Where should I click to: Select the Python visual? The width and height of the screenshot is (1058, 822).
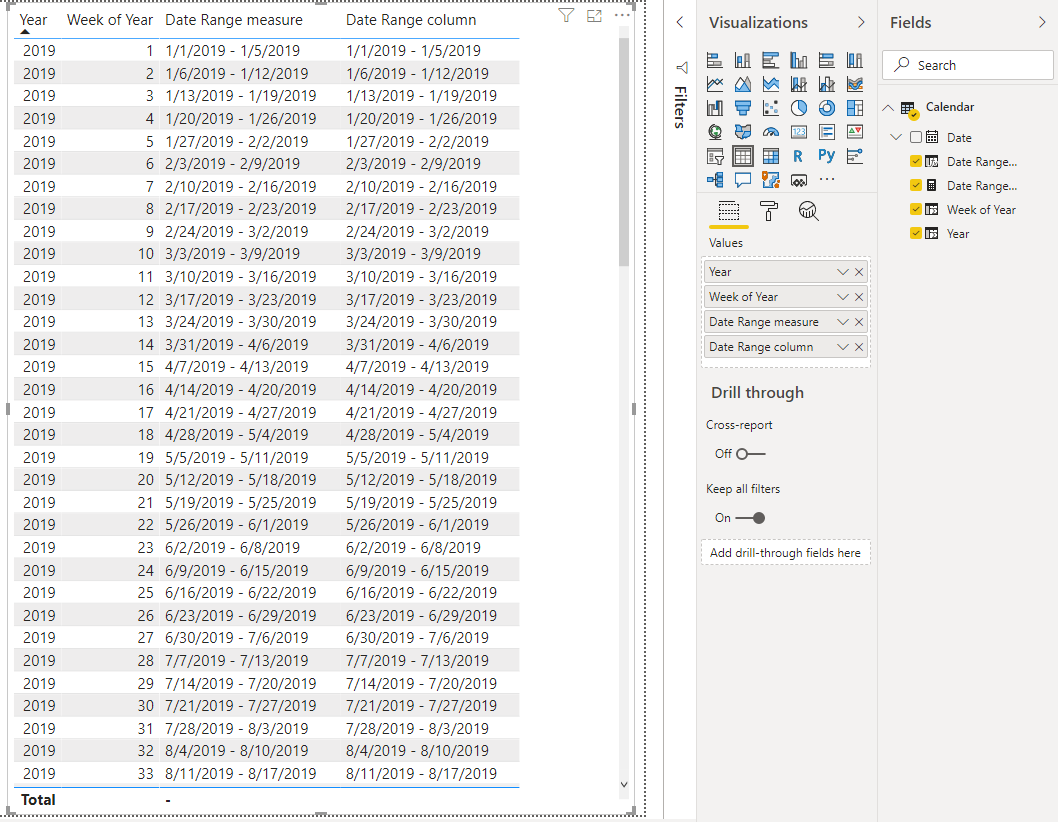pyautogui.click(x=827, y=156)
